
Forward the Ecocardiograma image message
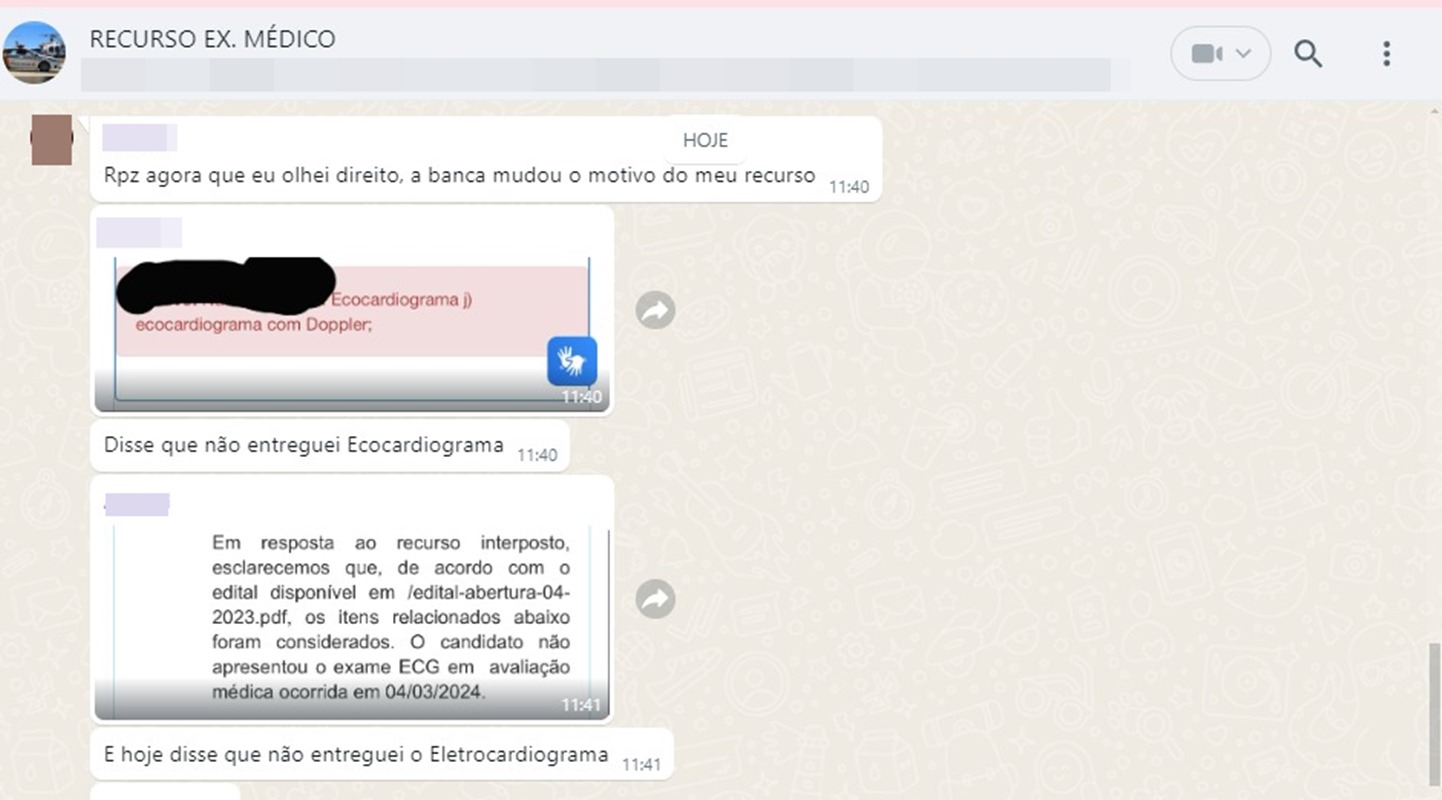tap(655, 310)
